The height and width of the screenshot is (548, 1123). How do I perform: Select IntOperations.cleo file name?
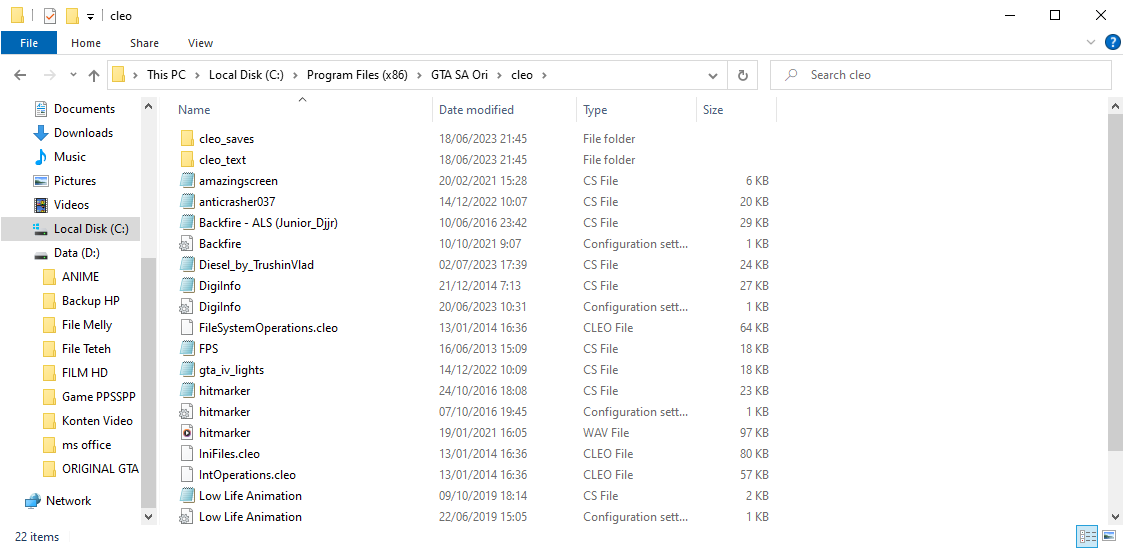pos(247,475)
